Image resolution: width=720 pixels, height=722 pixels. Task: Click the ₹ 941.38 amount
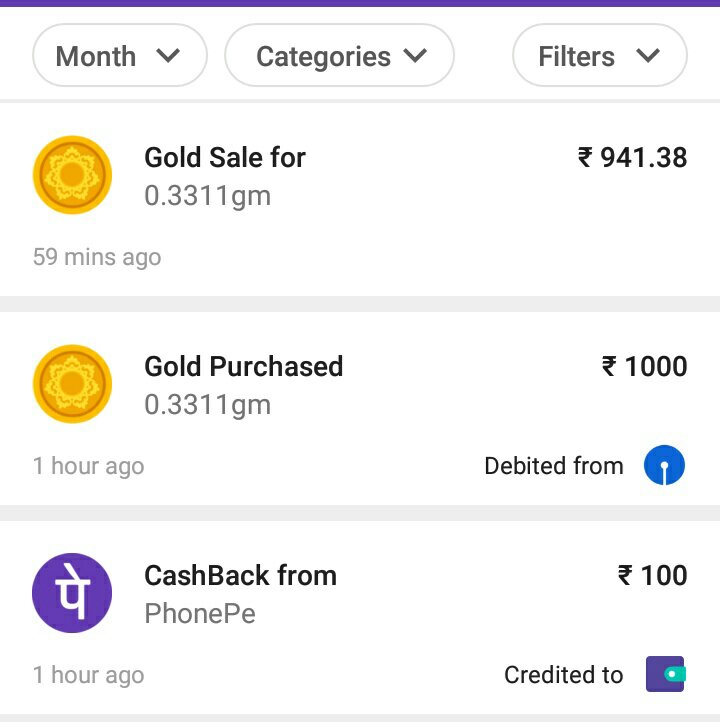[x=632, y=157]
